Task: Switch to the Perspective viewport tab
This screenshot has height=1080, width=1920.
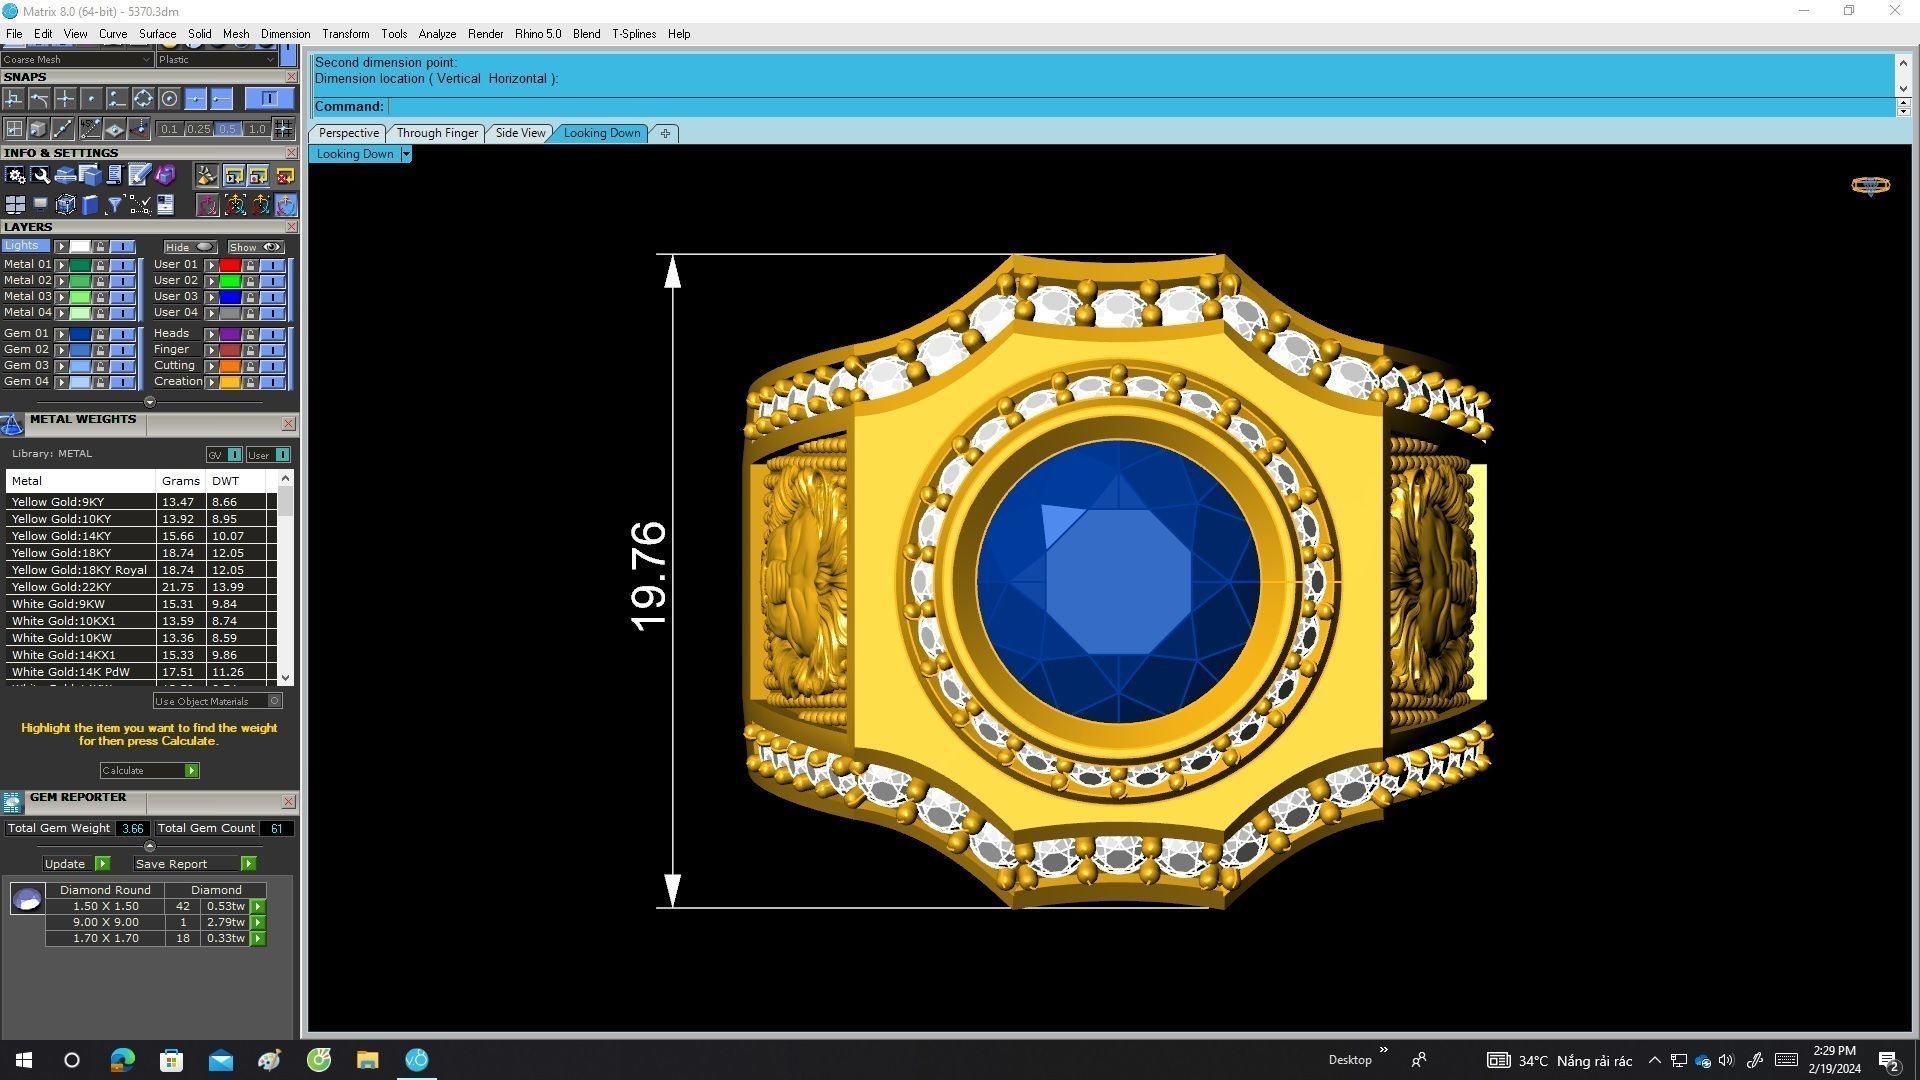Action: [x=348, y=133]
